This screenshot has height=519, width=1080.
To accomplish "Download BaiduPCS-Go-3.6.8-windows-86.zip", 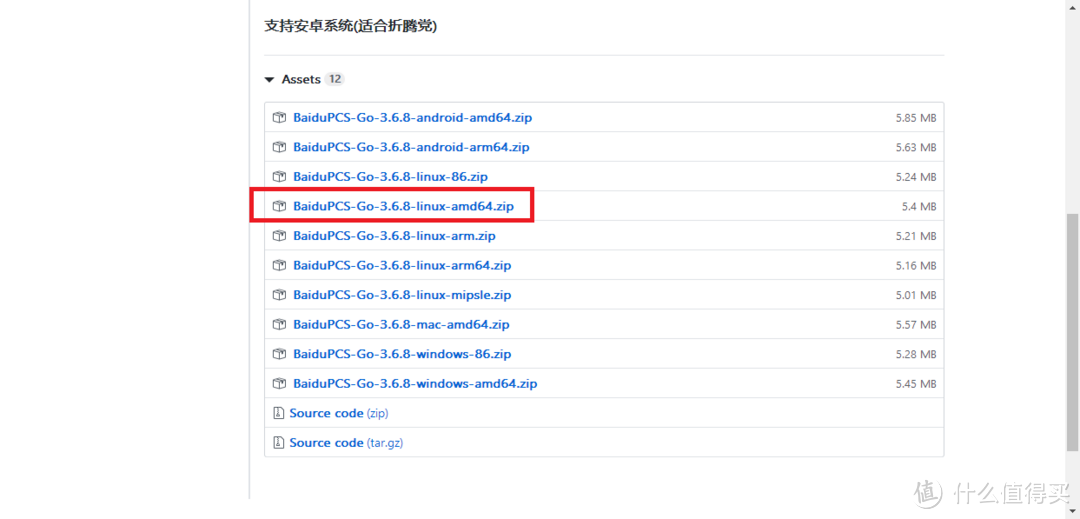I will pos(402,354).
